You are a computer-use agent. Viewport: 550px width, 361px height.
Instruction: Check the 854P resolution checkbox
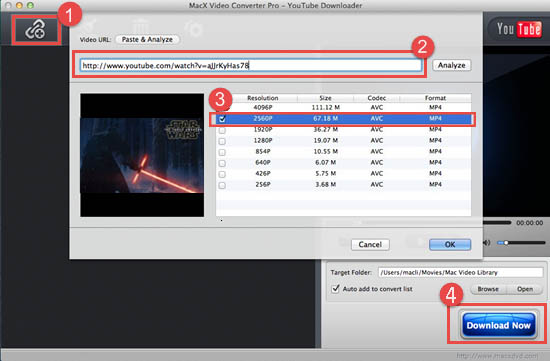[x=222, y=152]
